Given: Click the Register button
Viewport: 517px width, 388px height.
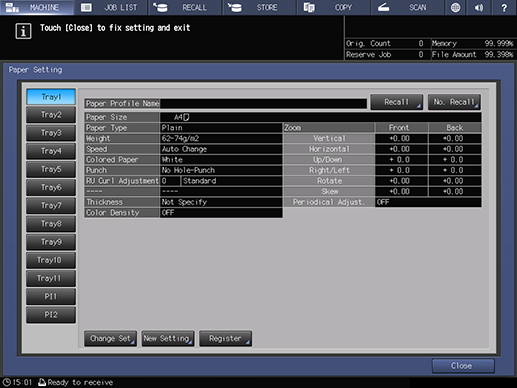Looking at the screenshot, I should pyautogui.click(x=225, y=339).
